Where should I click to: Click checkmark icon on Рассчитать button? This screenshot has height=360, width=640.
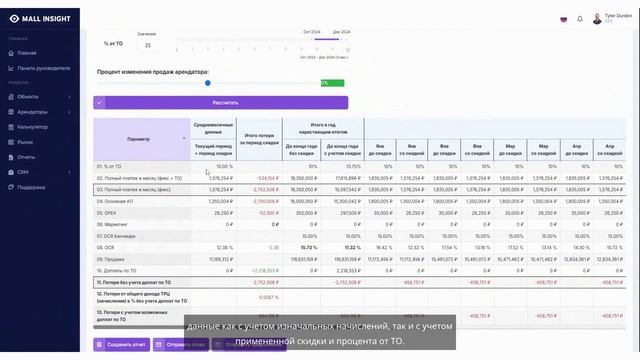pyautogui.click(x=100, y=102)
